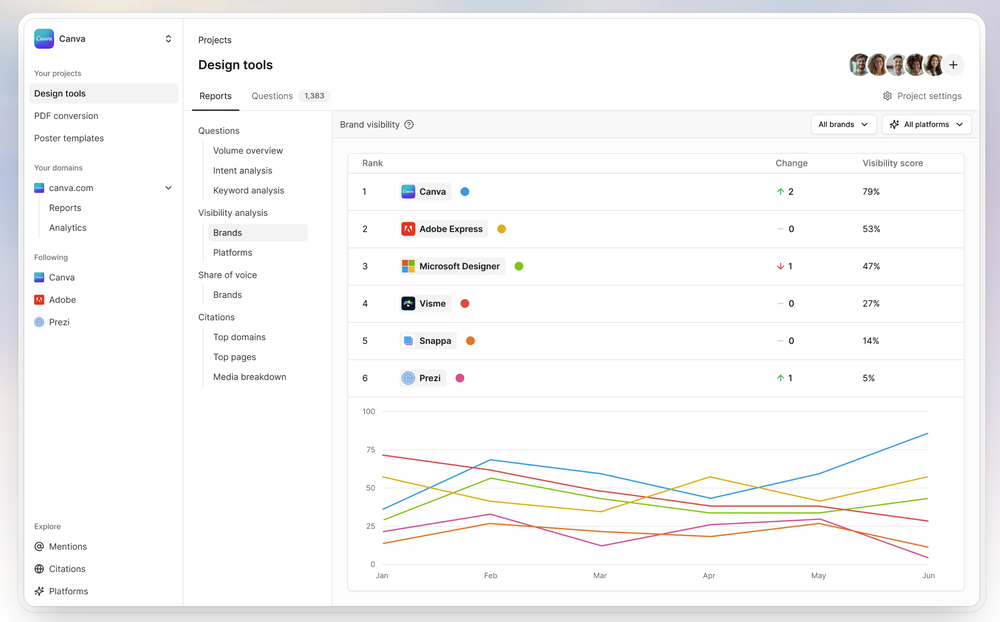Click the Change column header

tap(791, 163)
